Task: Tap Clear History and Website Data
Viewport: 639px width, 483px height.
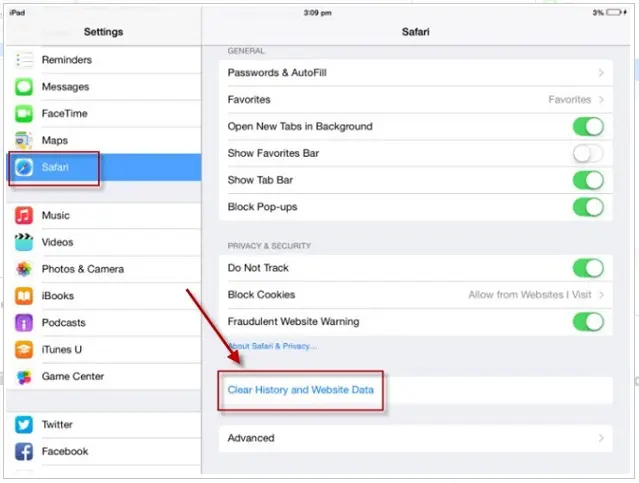Action: (300, 390)
